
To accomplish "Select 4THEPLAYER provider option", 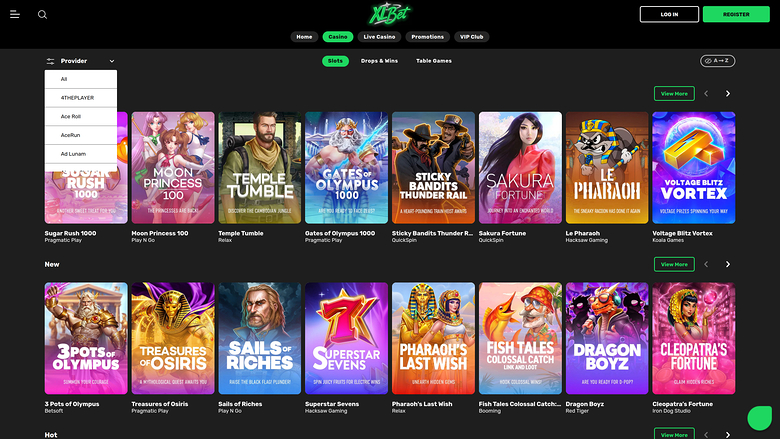I will click(x=81, y=97).
